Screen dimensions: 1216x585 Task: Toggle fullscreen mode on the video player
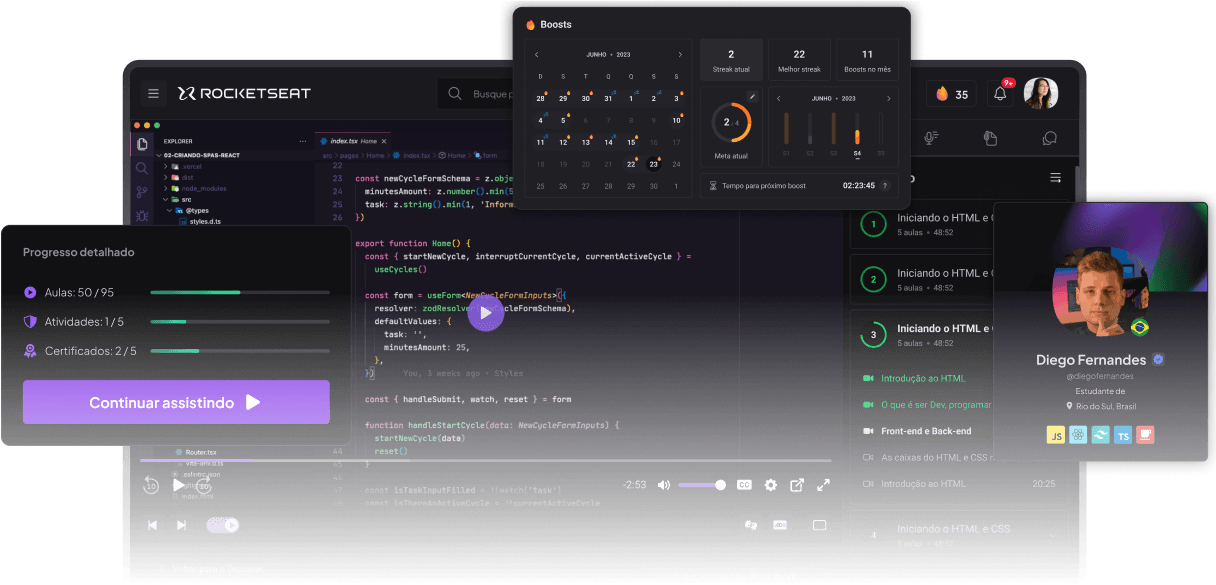[x=823, y=485]
